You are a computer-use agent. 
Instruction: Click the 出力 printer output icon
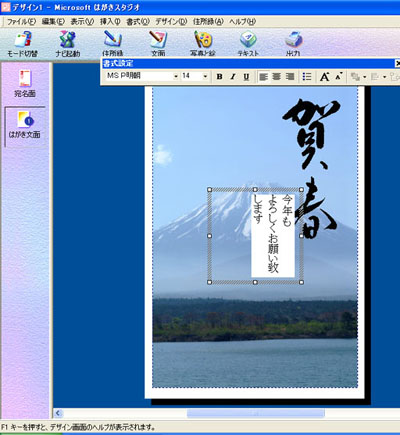(x=293, y=43)
